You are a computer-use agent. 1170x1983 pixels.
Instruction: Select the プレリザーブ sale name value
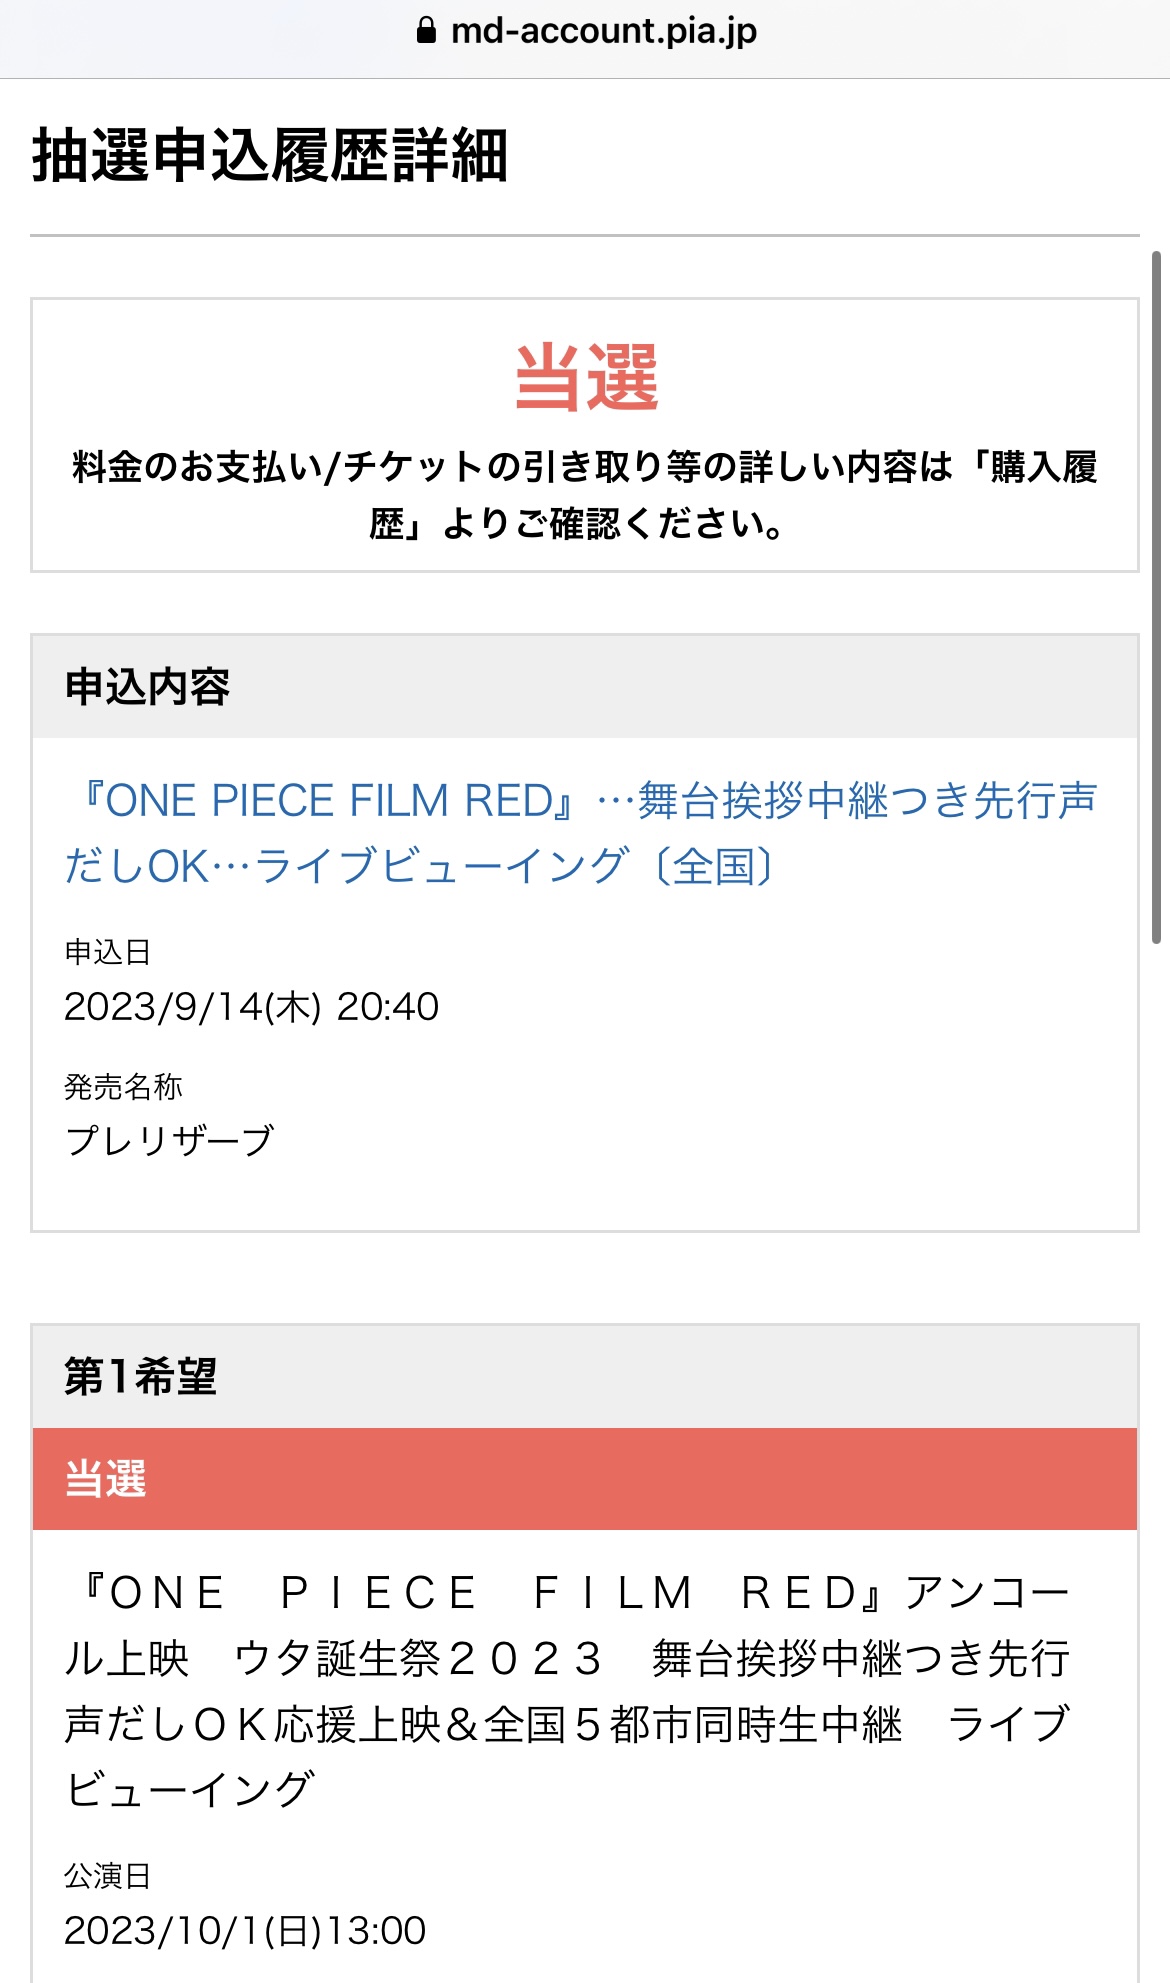pos(169,1141)
